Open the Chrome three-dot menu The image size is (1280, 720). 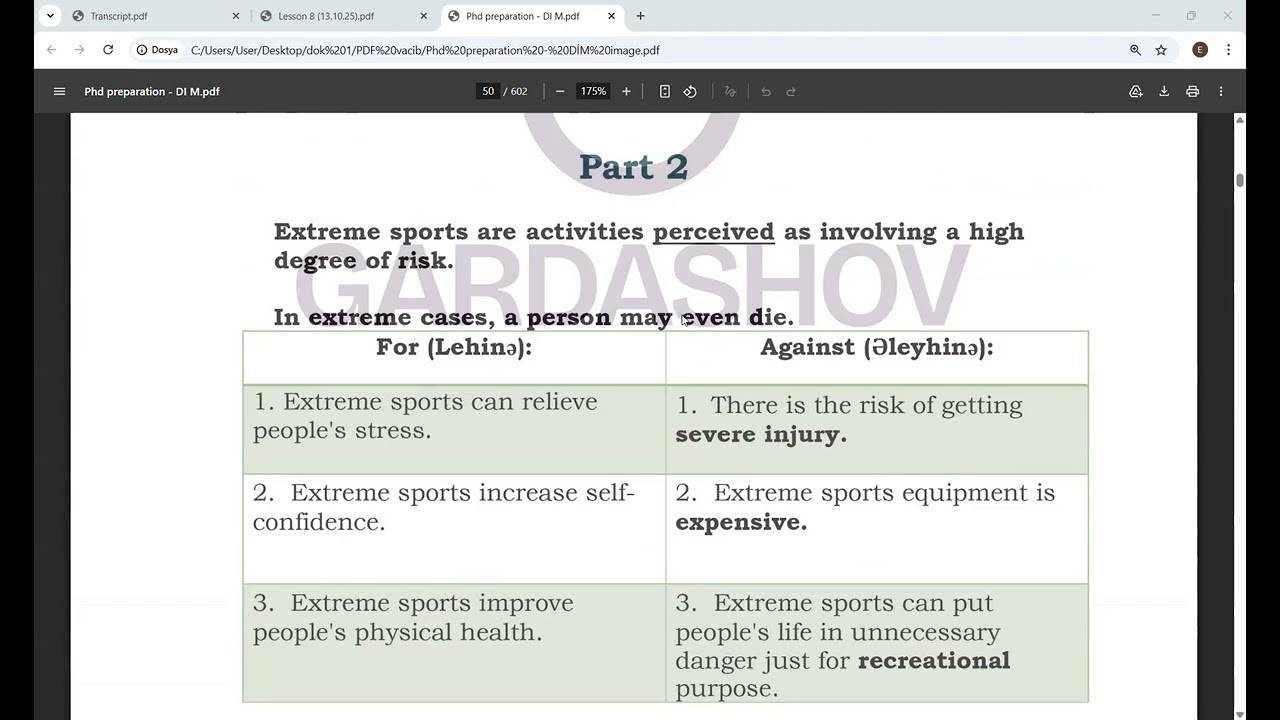[x=1228, y=50]
